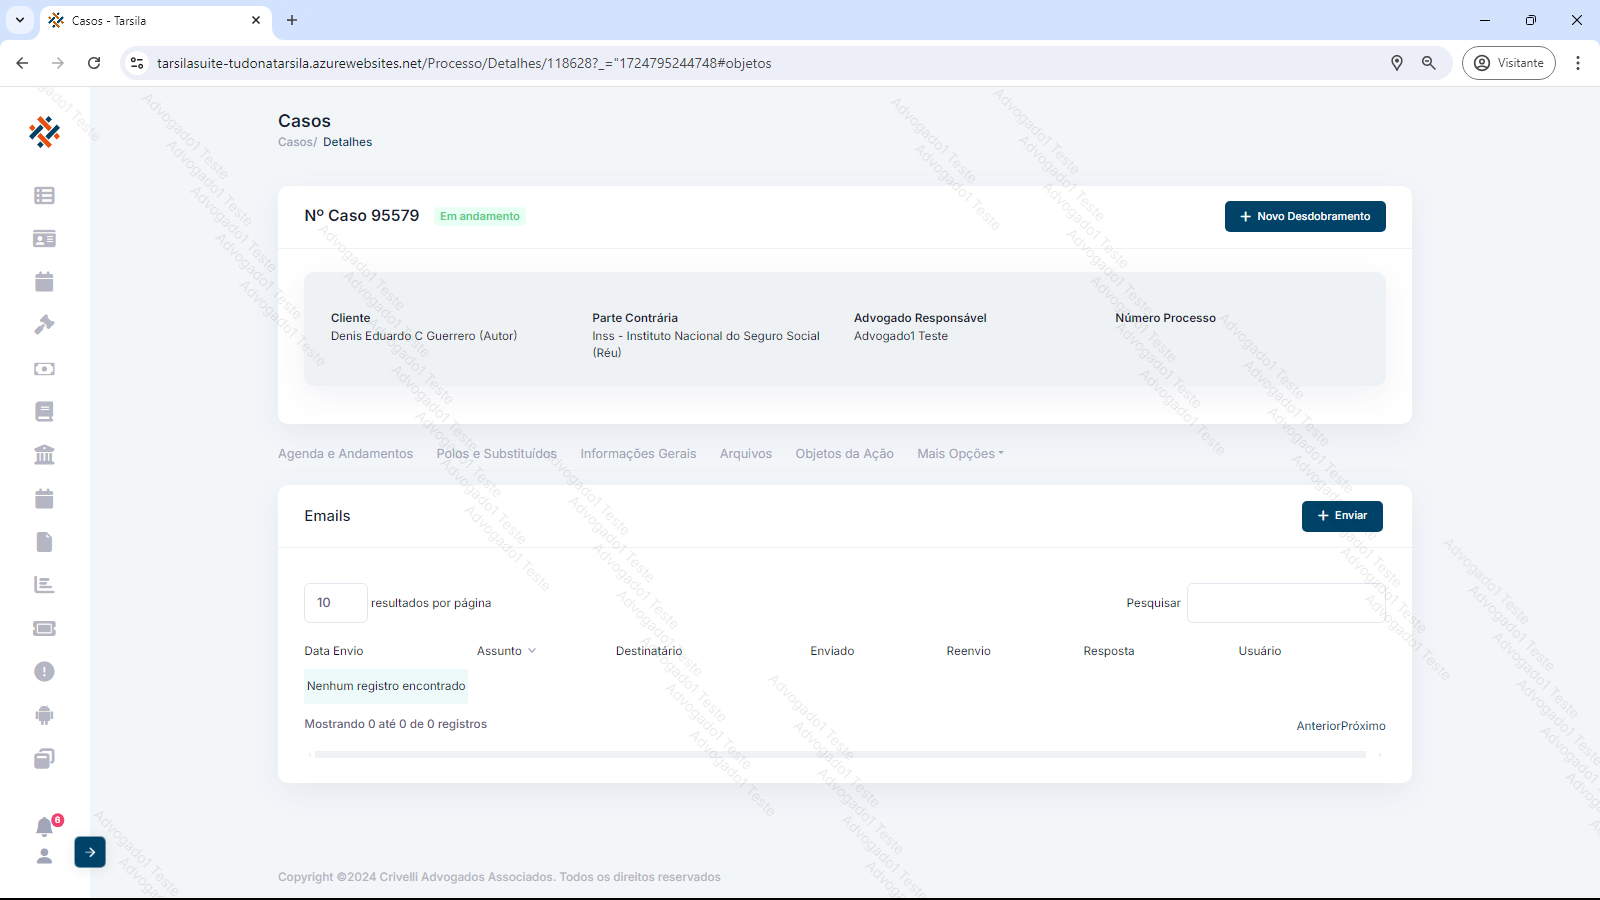Click the bar chart reports sidebar icon
This screenshot has height=900, width=1600.
click(44, 585)
